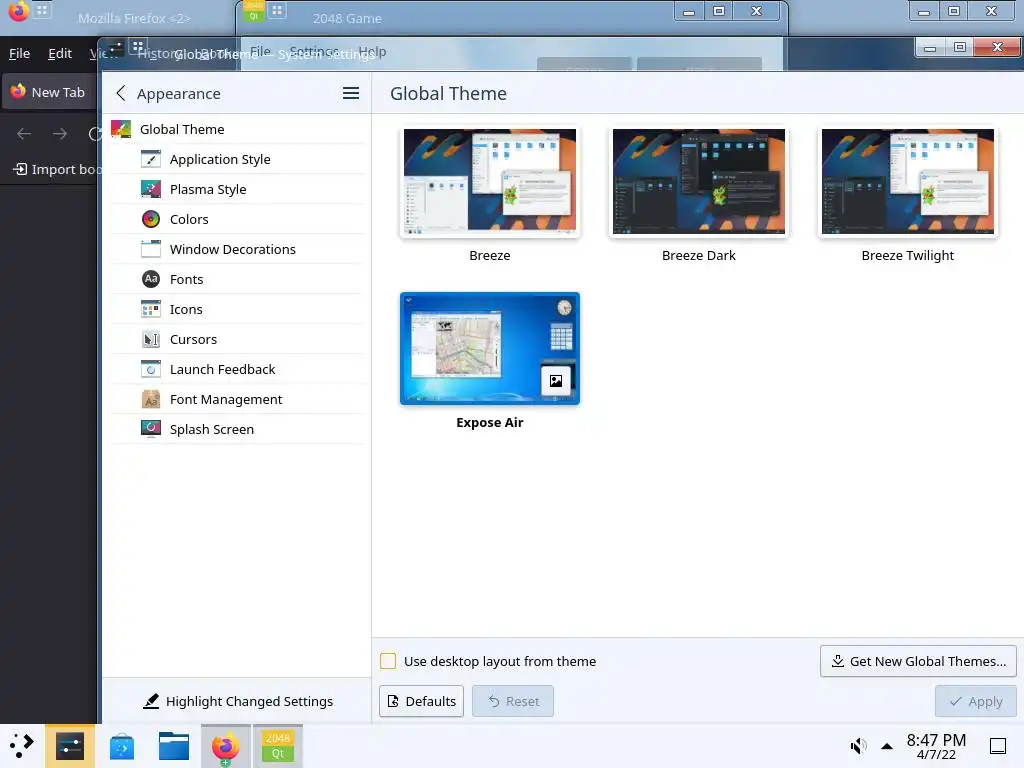Select the Expose Air theme thumbnail
1024x768 pixels.
pos(490,349)
